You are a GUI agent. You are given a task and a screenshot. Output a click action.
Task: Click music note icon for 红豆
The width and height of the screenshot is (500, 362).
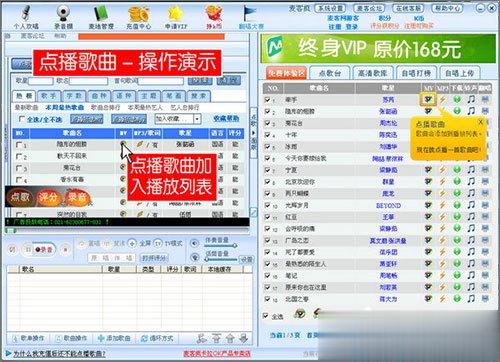coord(471,217)
